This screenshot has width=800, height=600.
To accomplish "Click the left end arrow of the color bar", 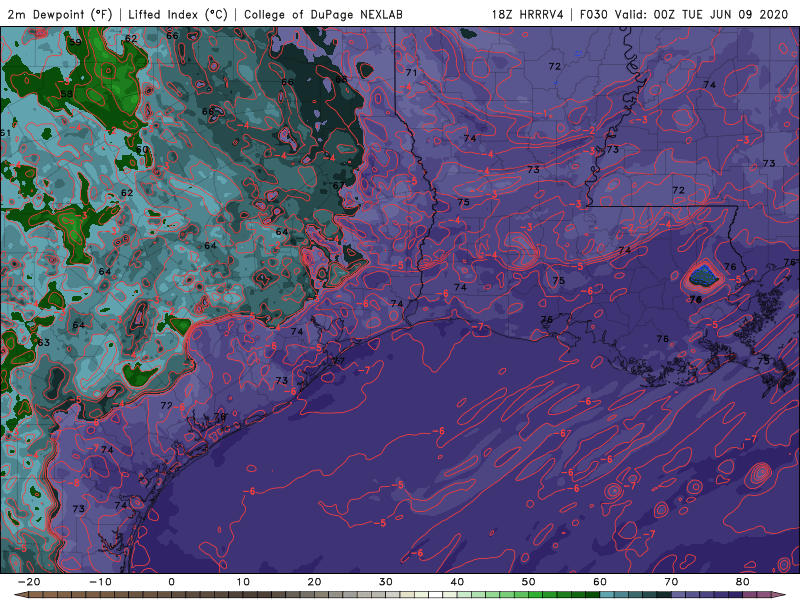I will click(x=20, y=595).
